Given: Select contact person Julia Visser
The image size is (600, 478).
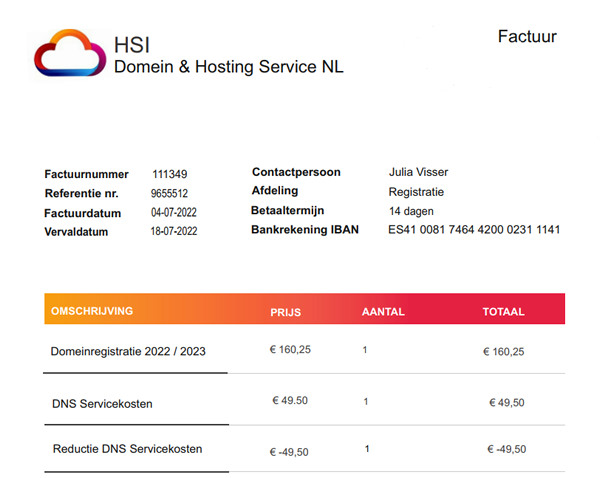Looking at the screenshot, I should (418, 172).
